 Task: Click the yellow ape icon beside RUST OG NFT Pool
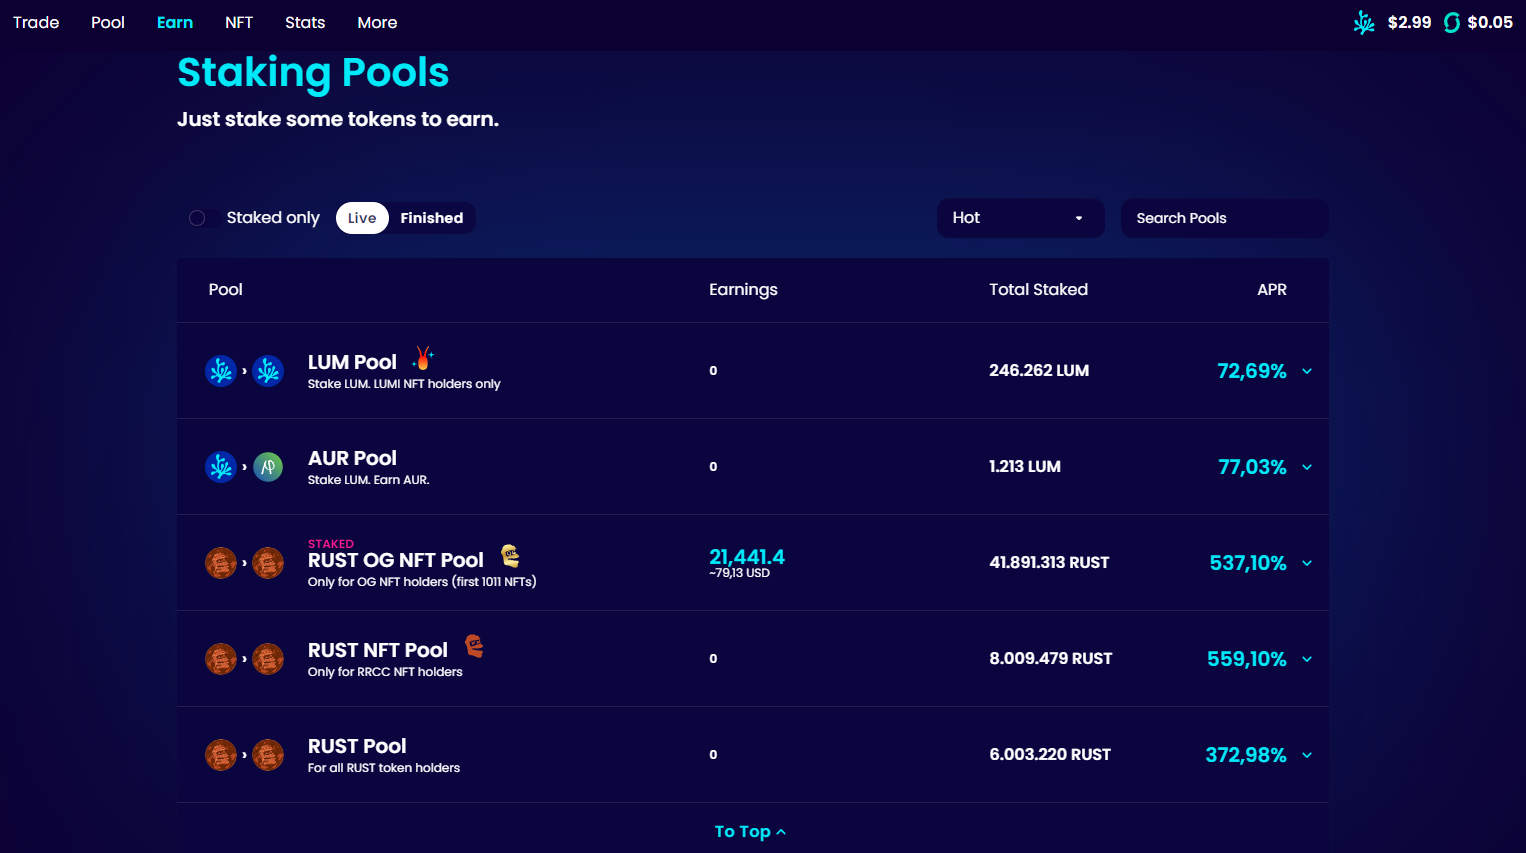pos(510,556)
